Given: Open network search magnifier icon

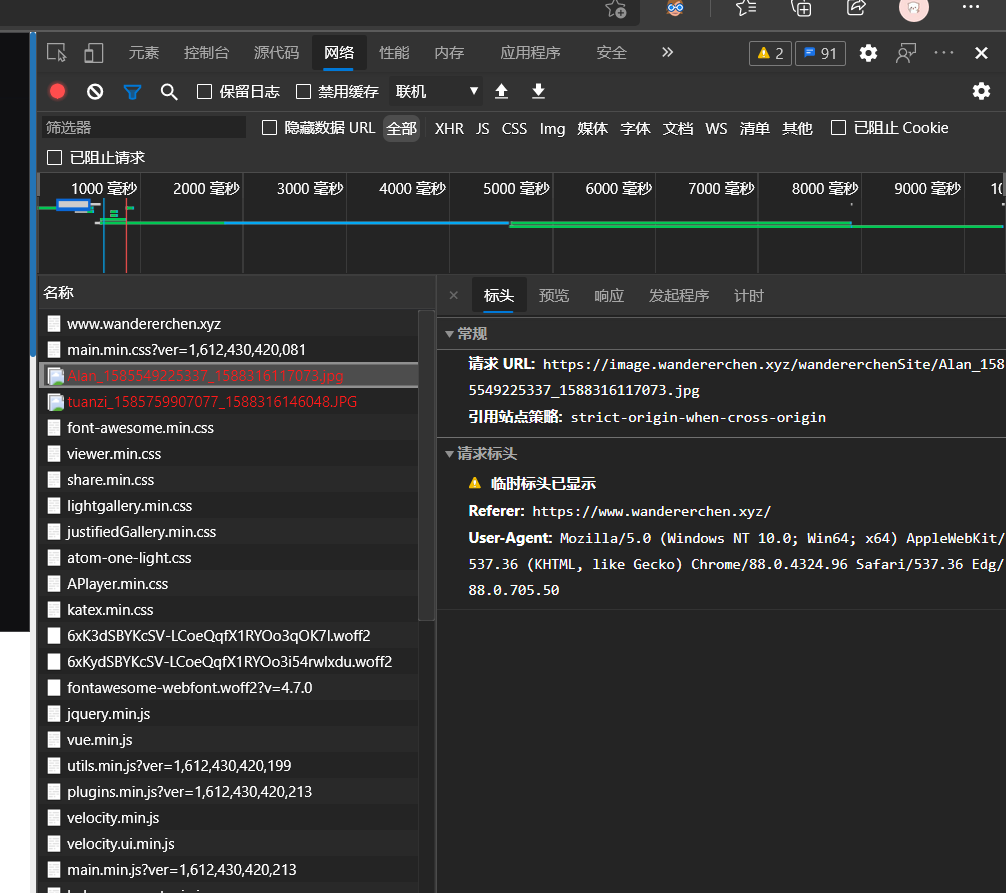Looking at the screenshot, I should 169,92.
